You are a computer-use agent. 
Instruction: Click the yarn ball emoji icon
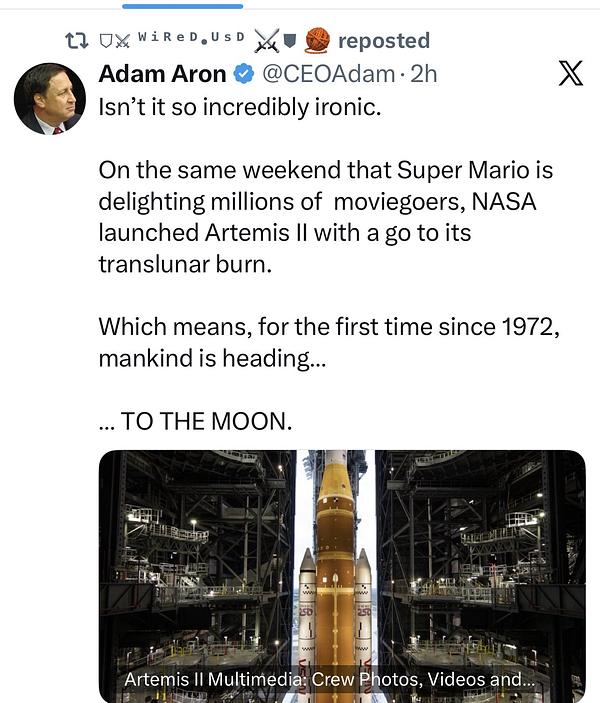[317, 40]
